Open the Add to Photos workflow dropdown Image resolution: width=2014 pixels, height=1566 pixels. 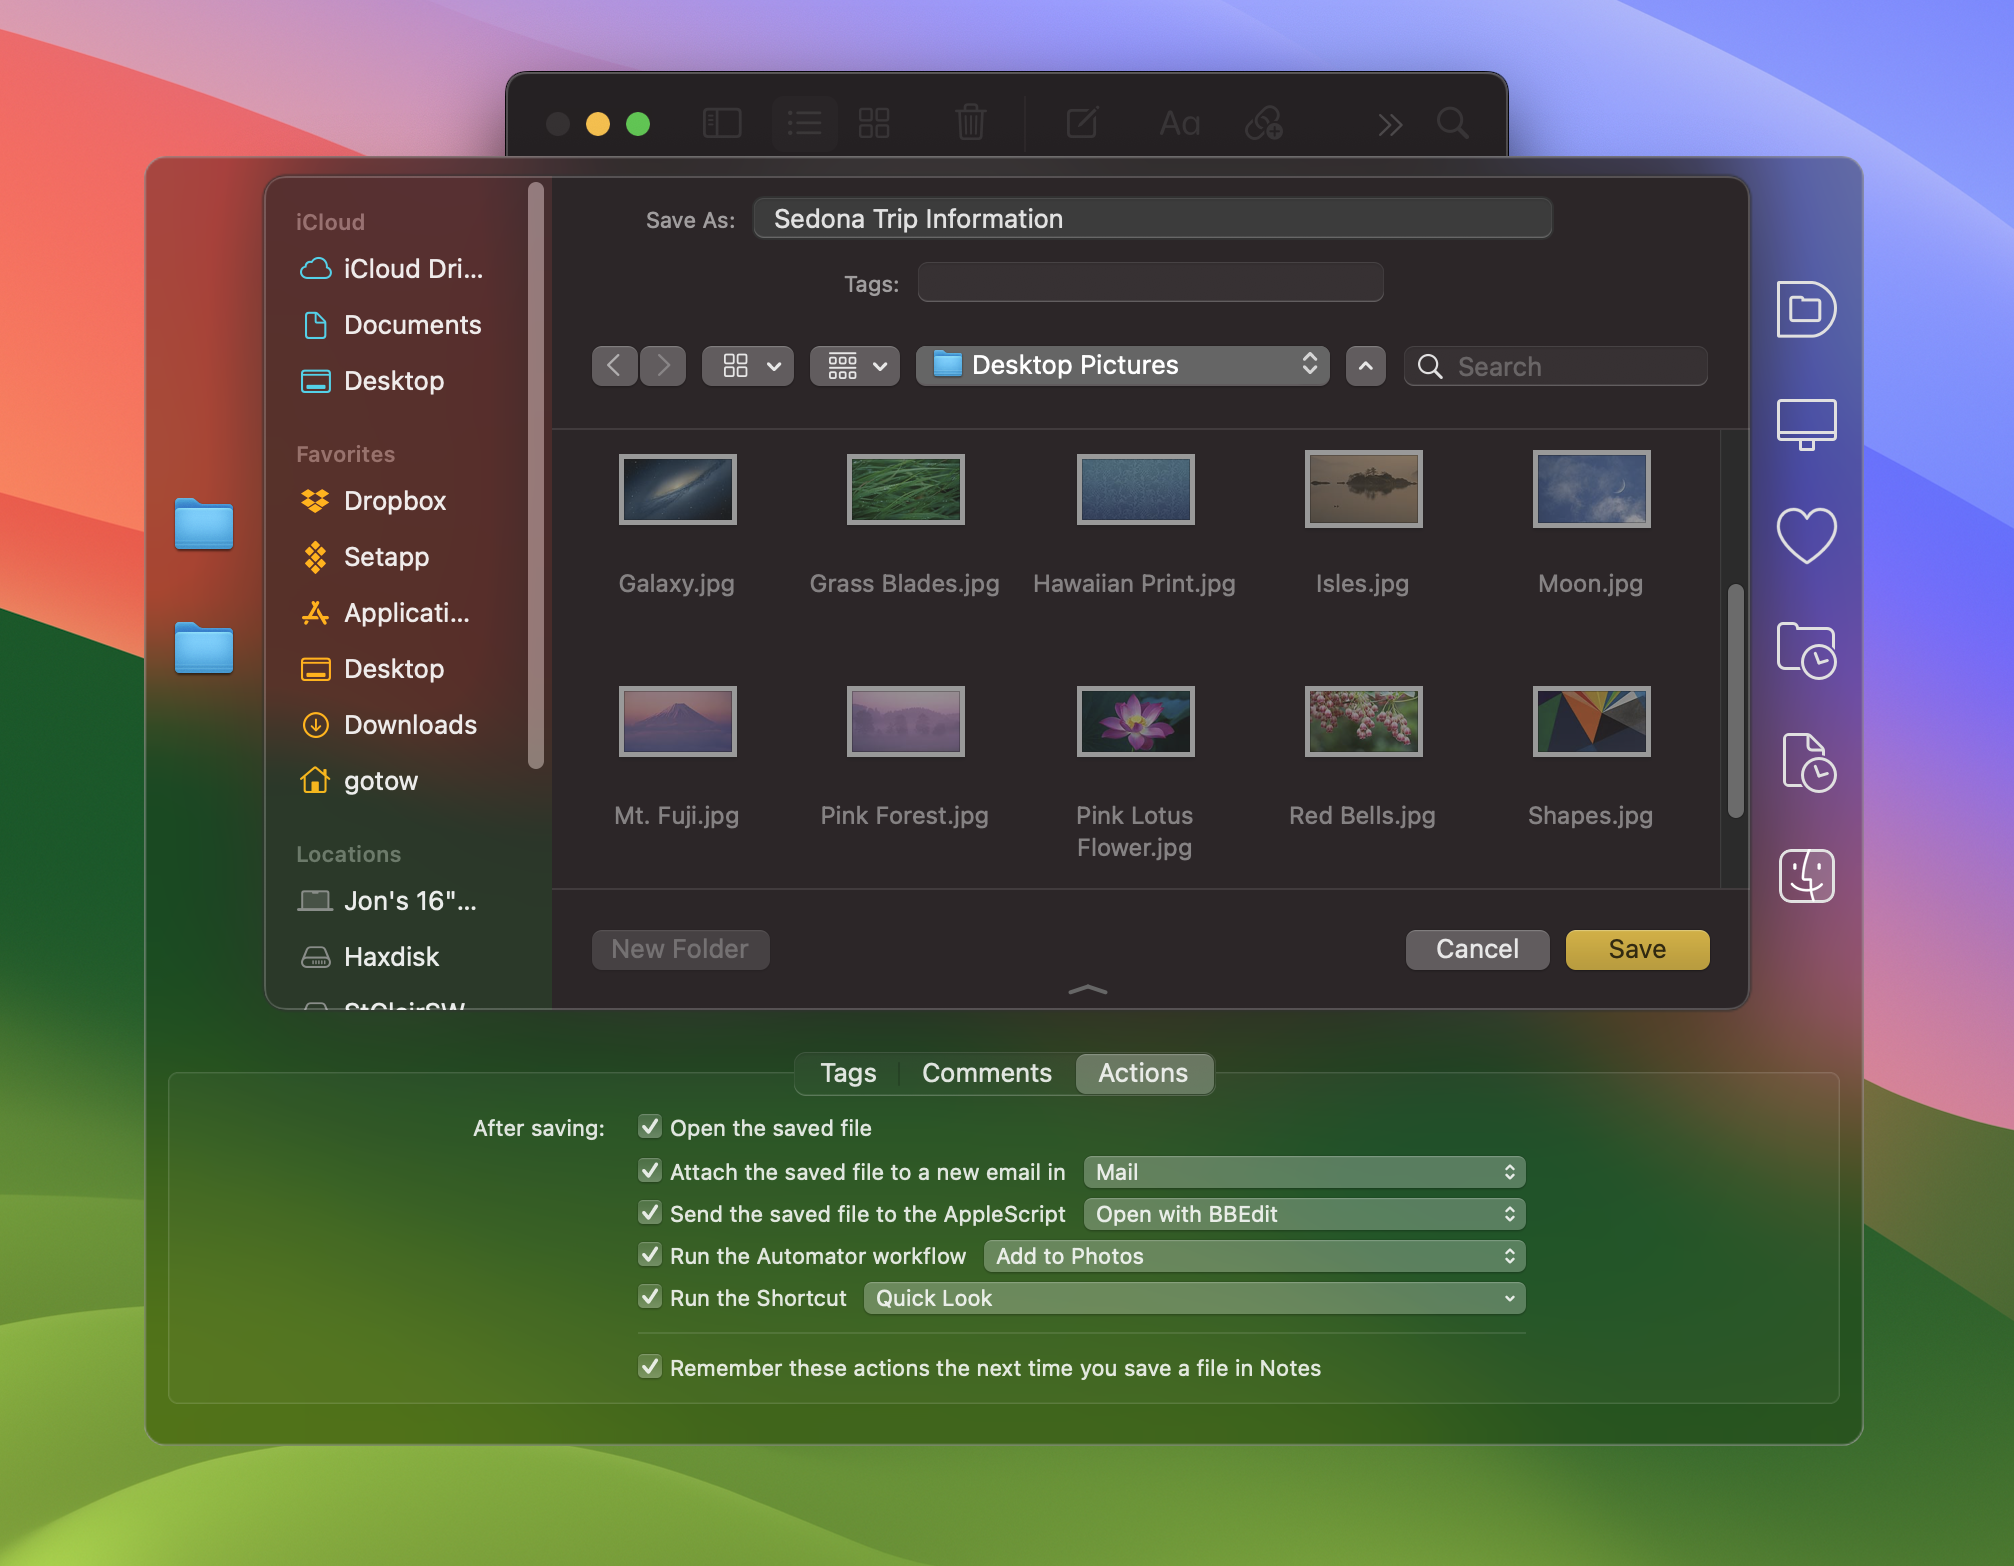tap(1255, 1256)
